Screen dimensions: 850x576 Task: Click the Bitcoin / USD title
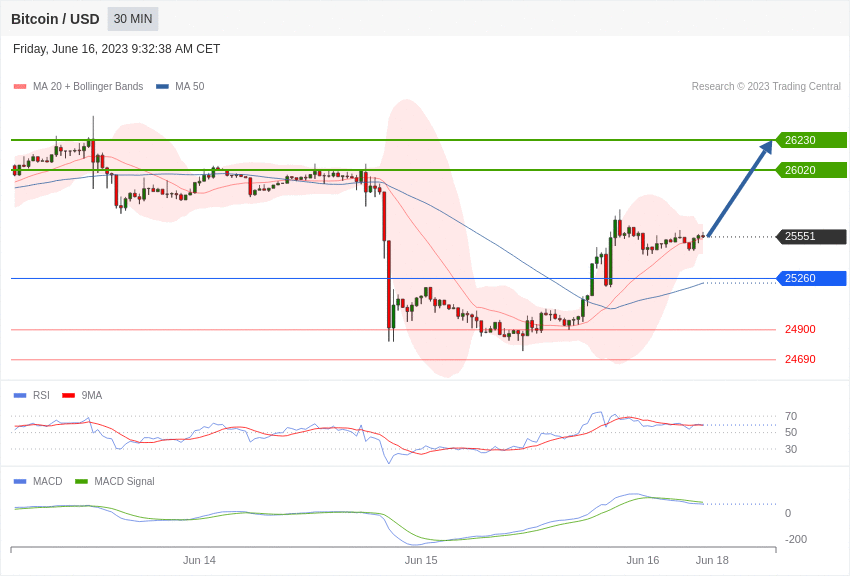pos(55,19)
